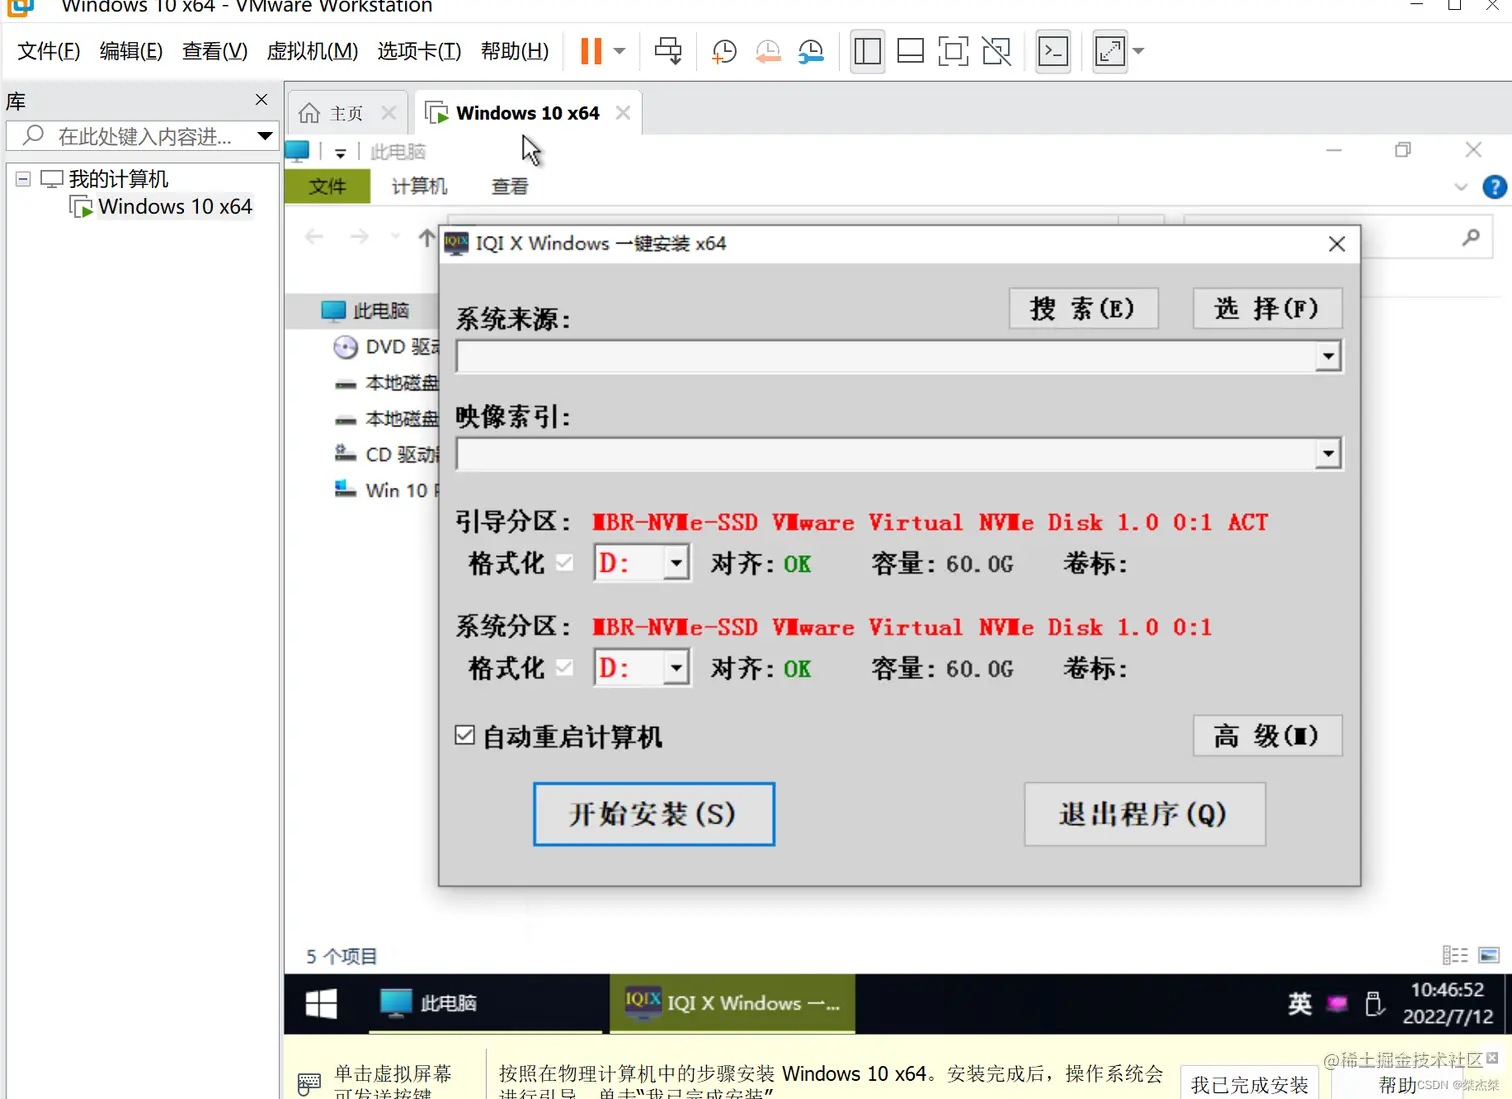Close the Windows 10 x64 tab
This screenshot has height=1099, width=1512.
(623, 113)
